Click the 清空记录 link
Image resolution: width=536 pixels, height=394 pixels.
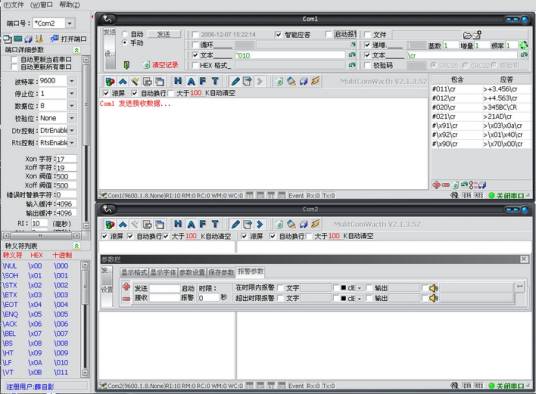(165, 65)
